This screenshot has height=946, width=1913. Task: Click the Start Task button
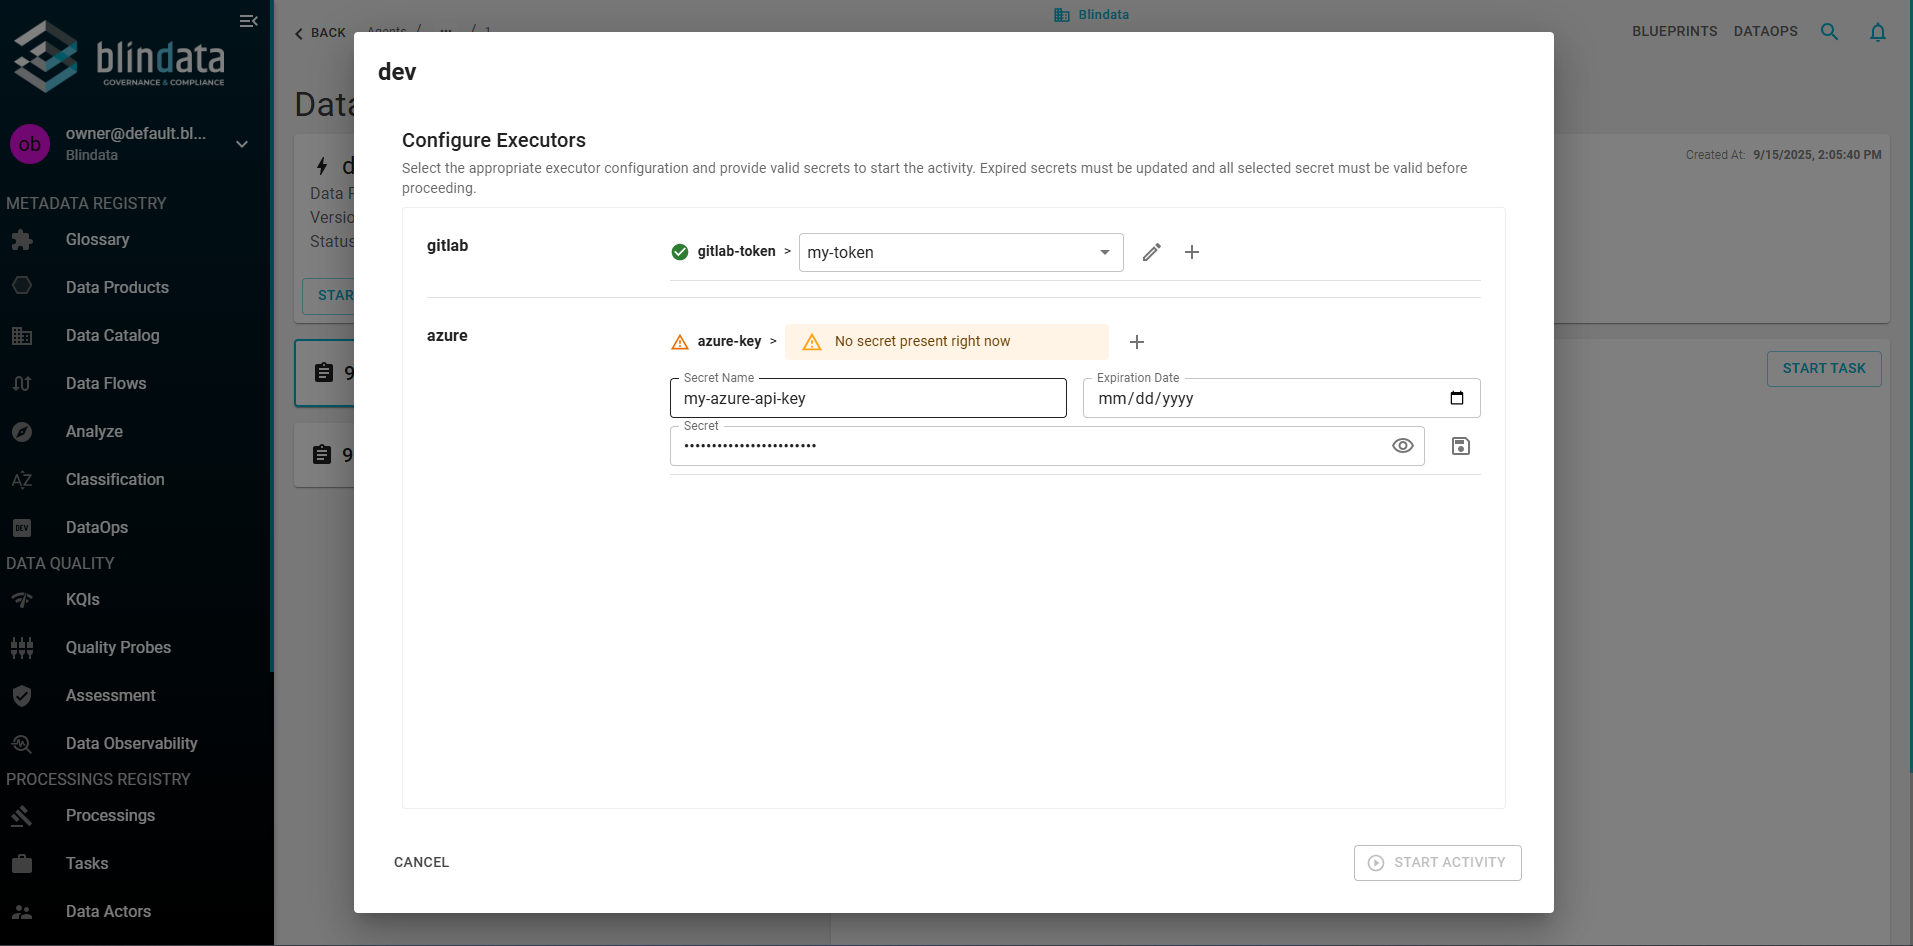coord(1823,369)
